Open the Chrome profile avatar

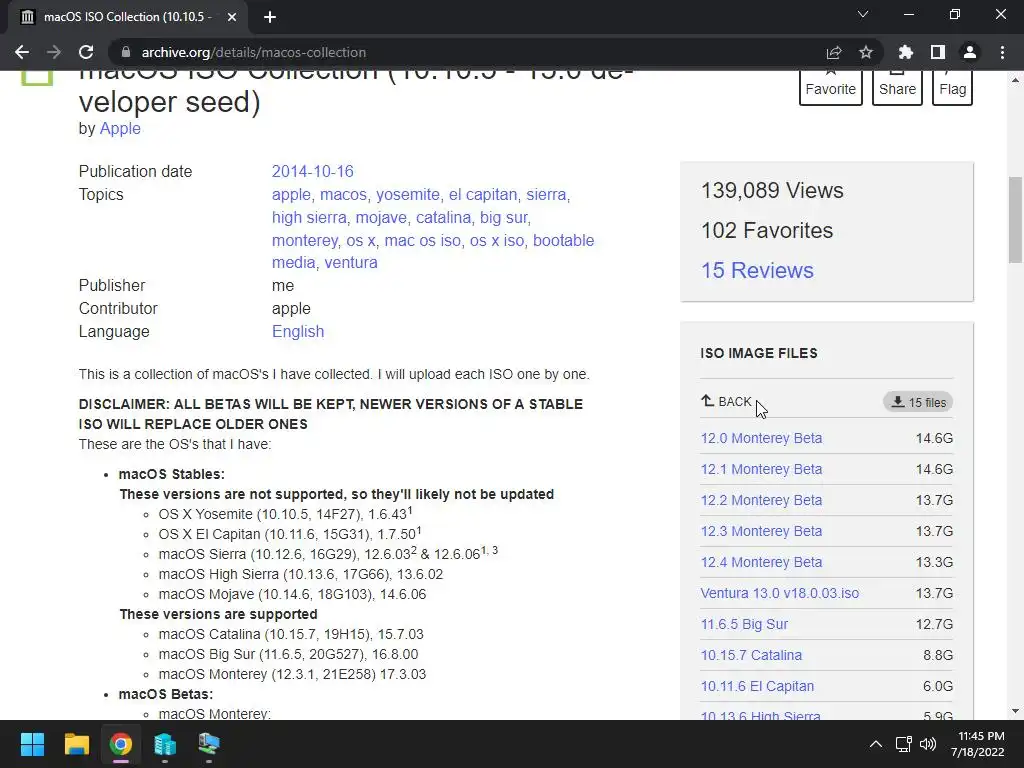970,52
